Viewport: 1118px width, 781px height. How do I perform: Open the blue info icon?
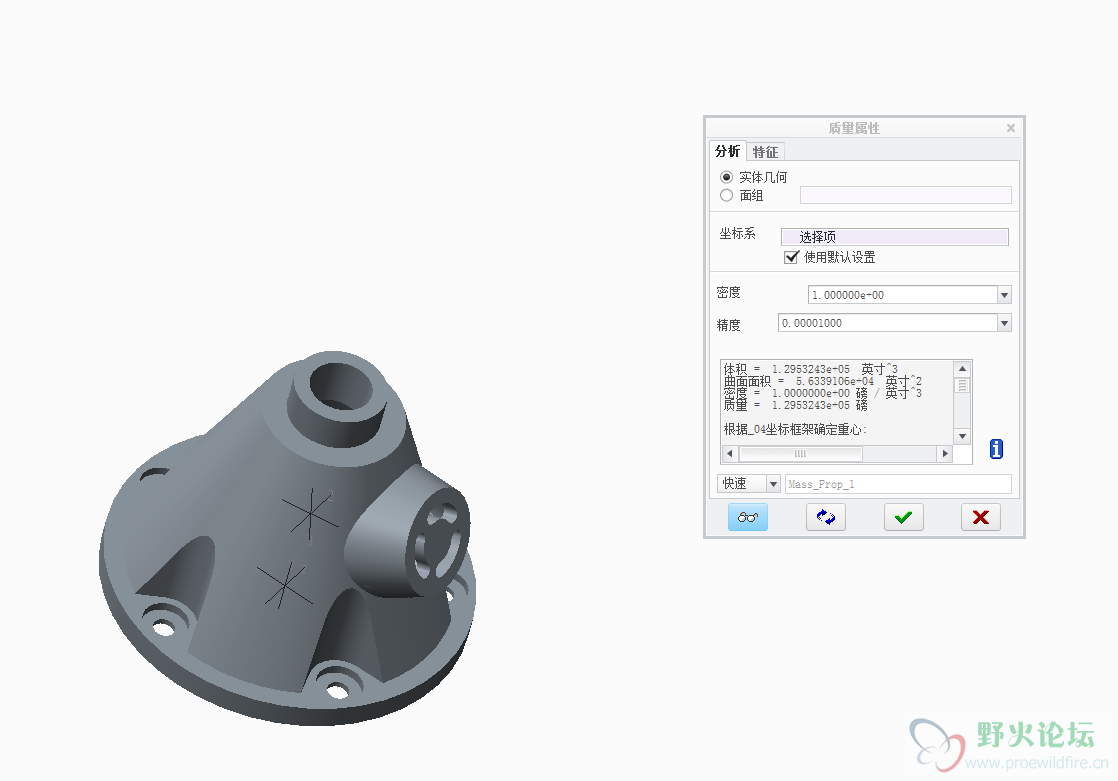point(996,449)
